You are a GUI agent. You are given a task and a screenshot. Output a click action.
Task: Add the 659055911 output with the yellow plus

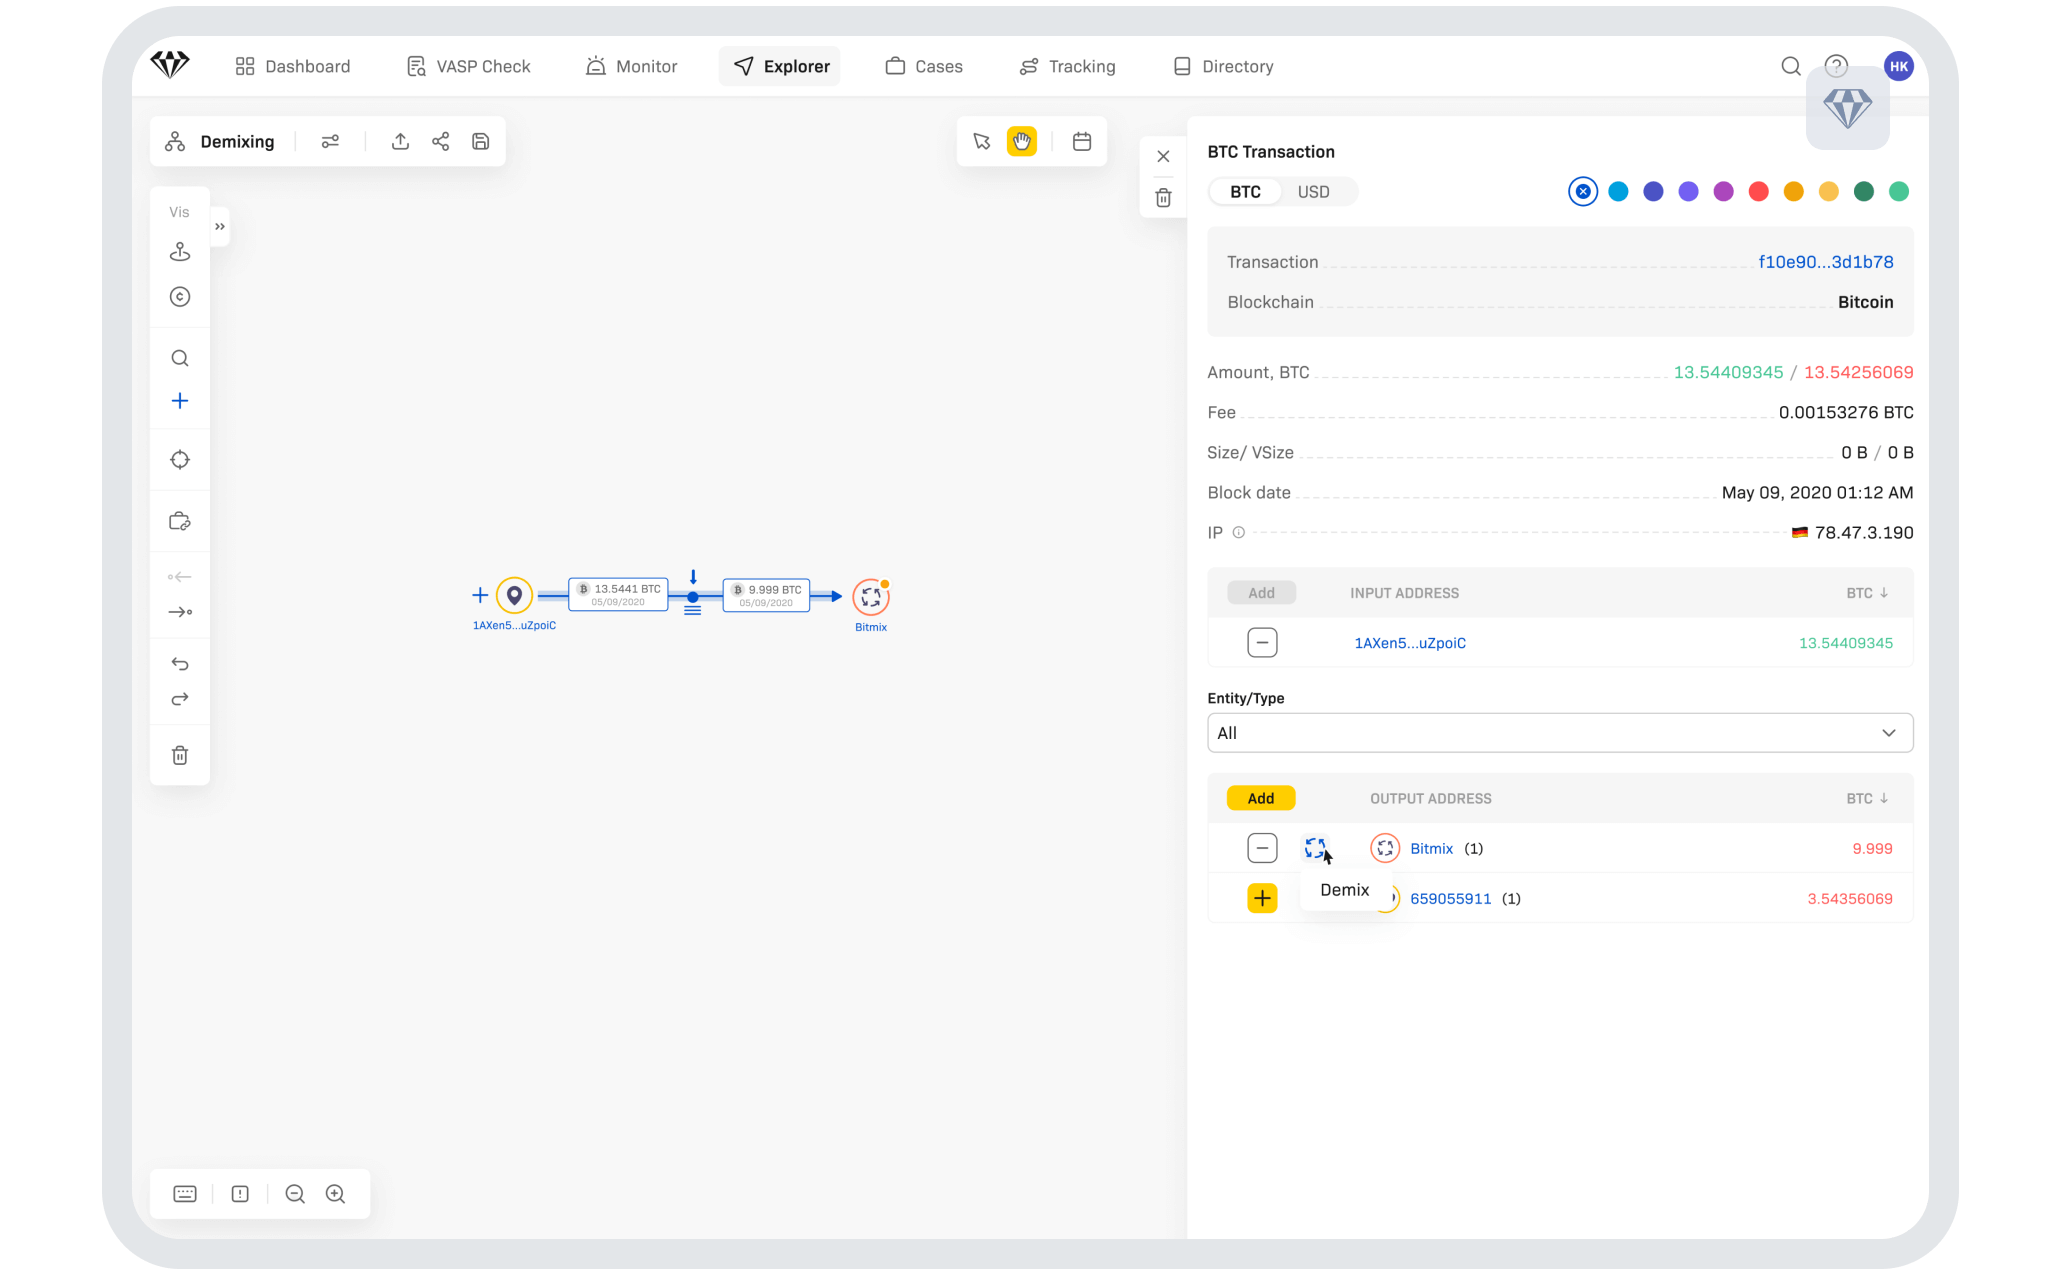pyautogui.click(x=1262, y=898)
